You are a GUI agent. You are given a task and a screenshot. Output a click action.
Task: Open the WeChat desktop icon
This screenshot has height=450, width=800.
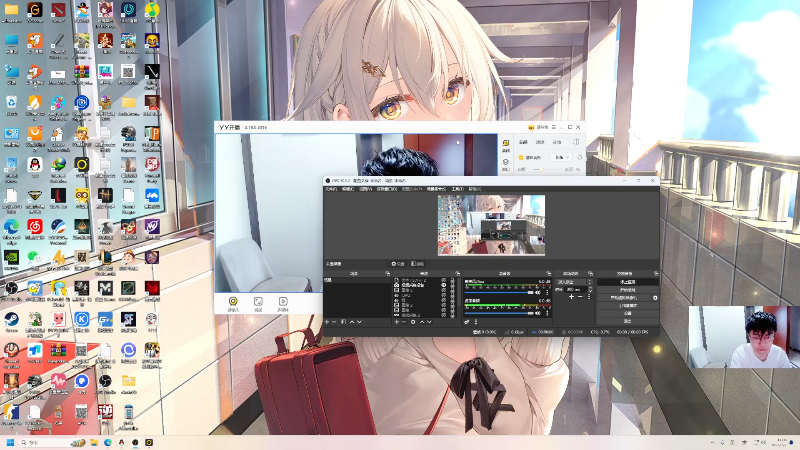tap(34, 256)
